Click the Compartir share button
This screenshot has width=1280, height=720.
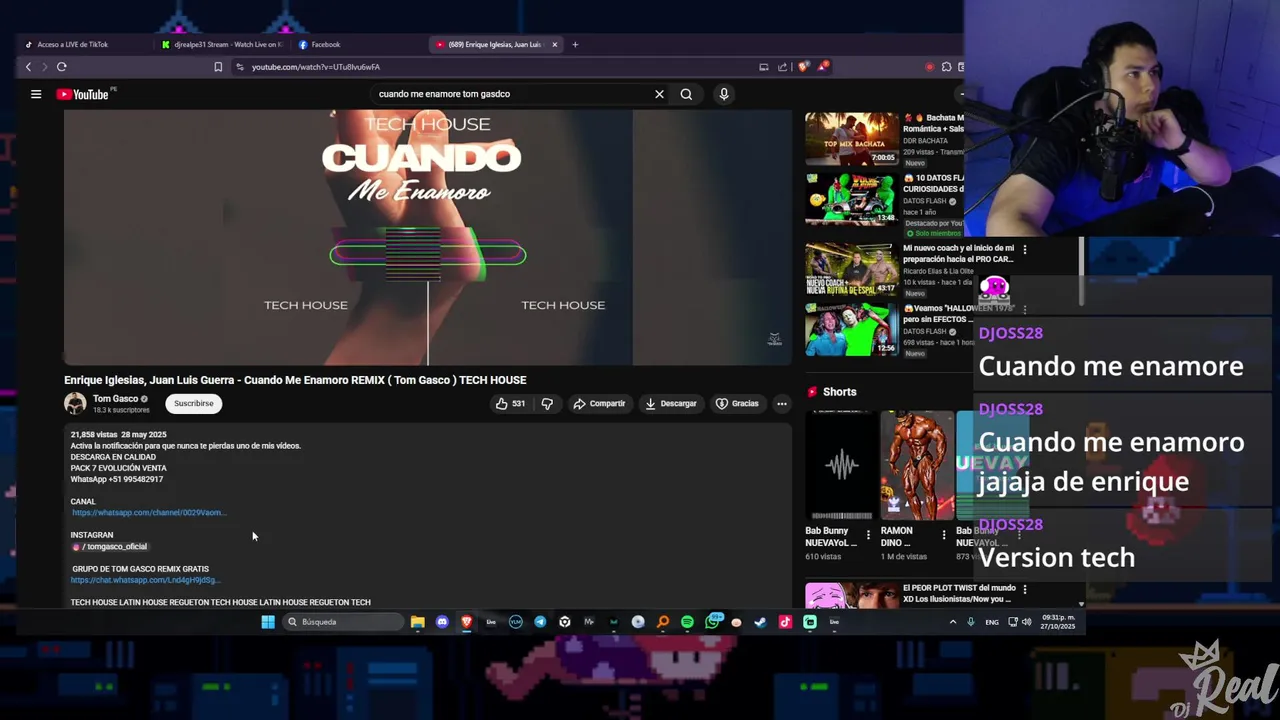click(x=599, y=403)
